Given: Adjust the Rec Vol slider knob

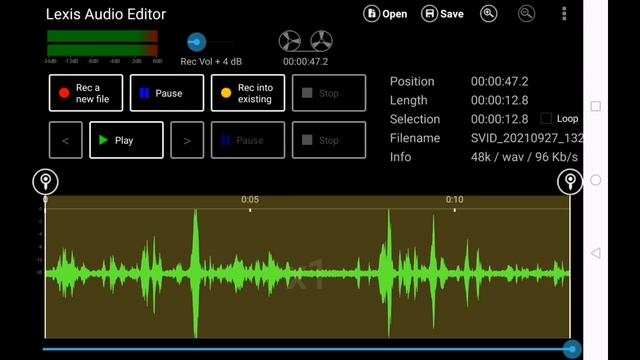Looking at the screenshot, I should [196, 42].
